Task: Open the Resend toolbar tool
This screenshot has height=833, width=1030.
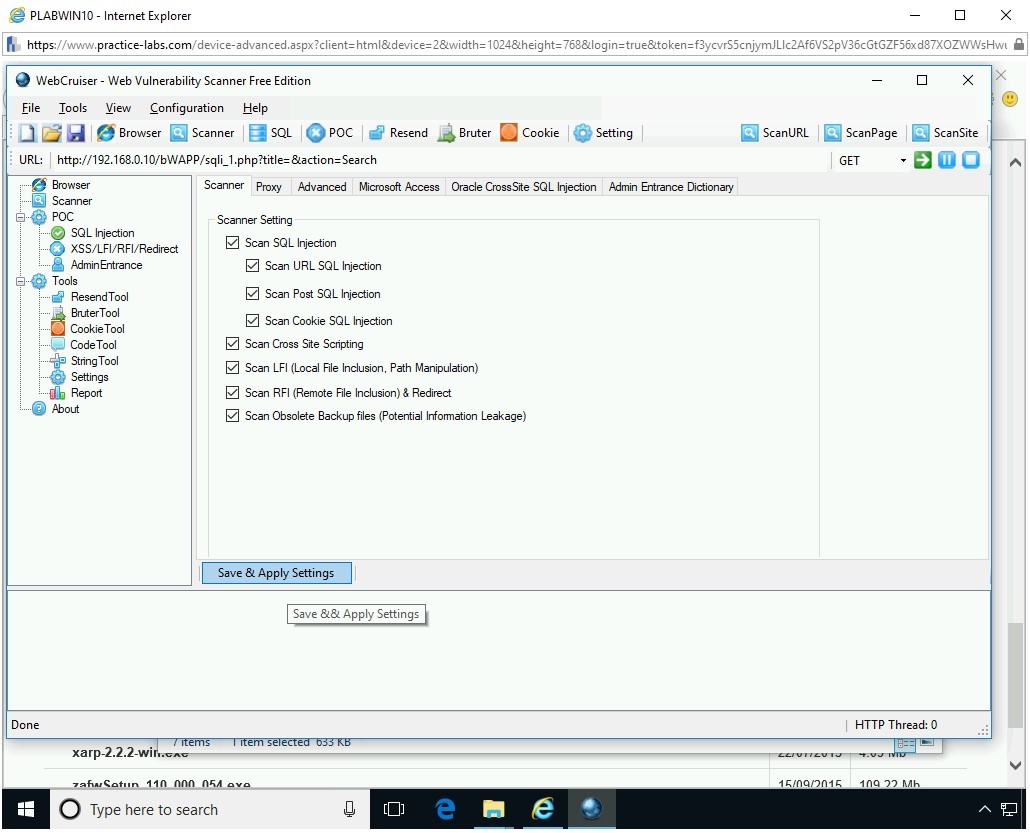Action: click(398, 133)
